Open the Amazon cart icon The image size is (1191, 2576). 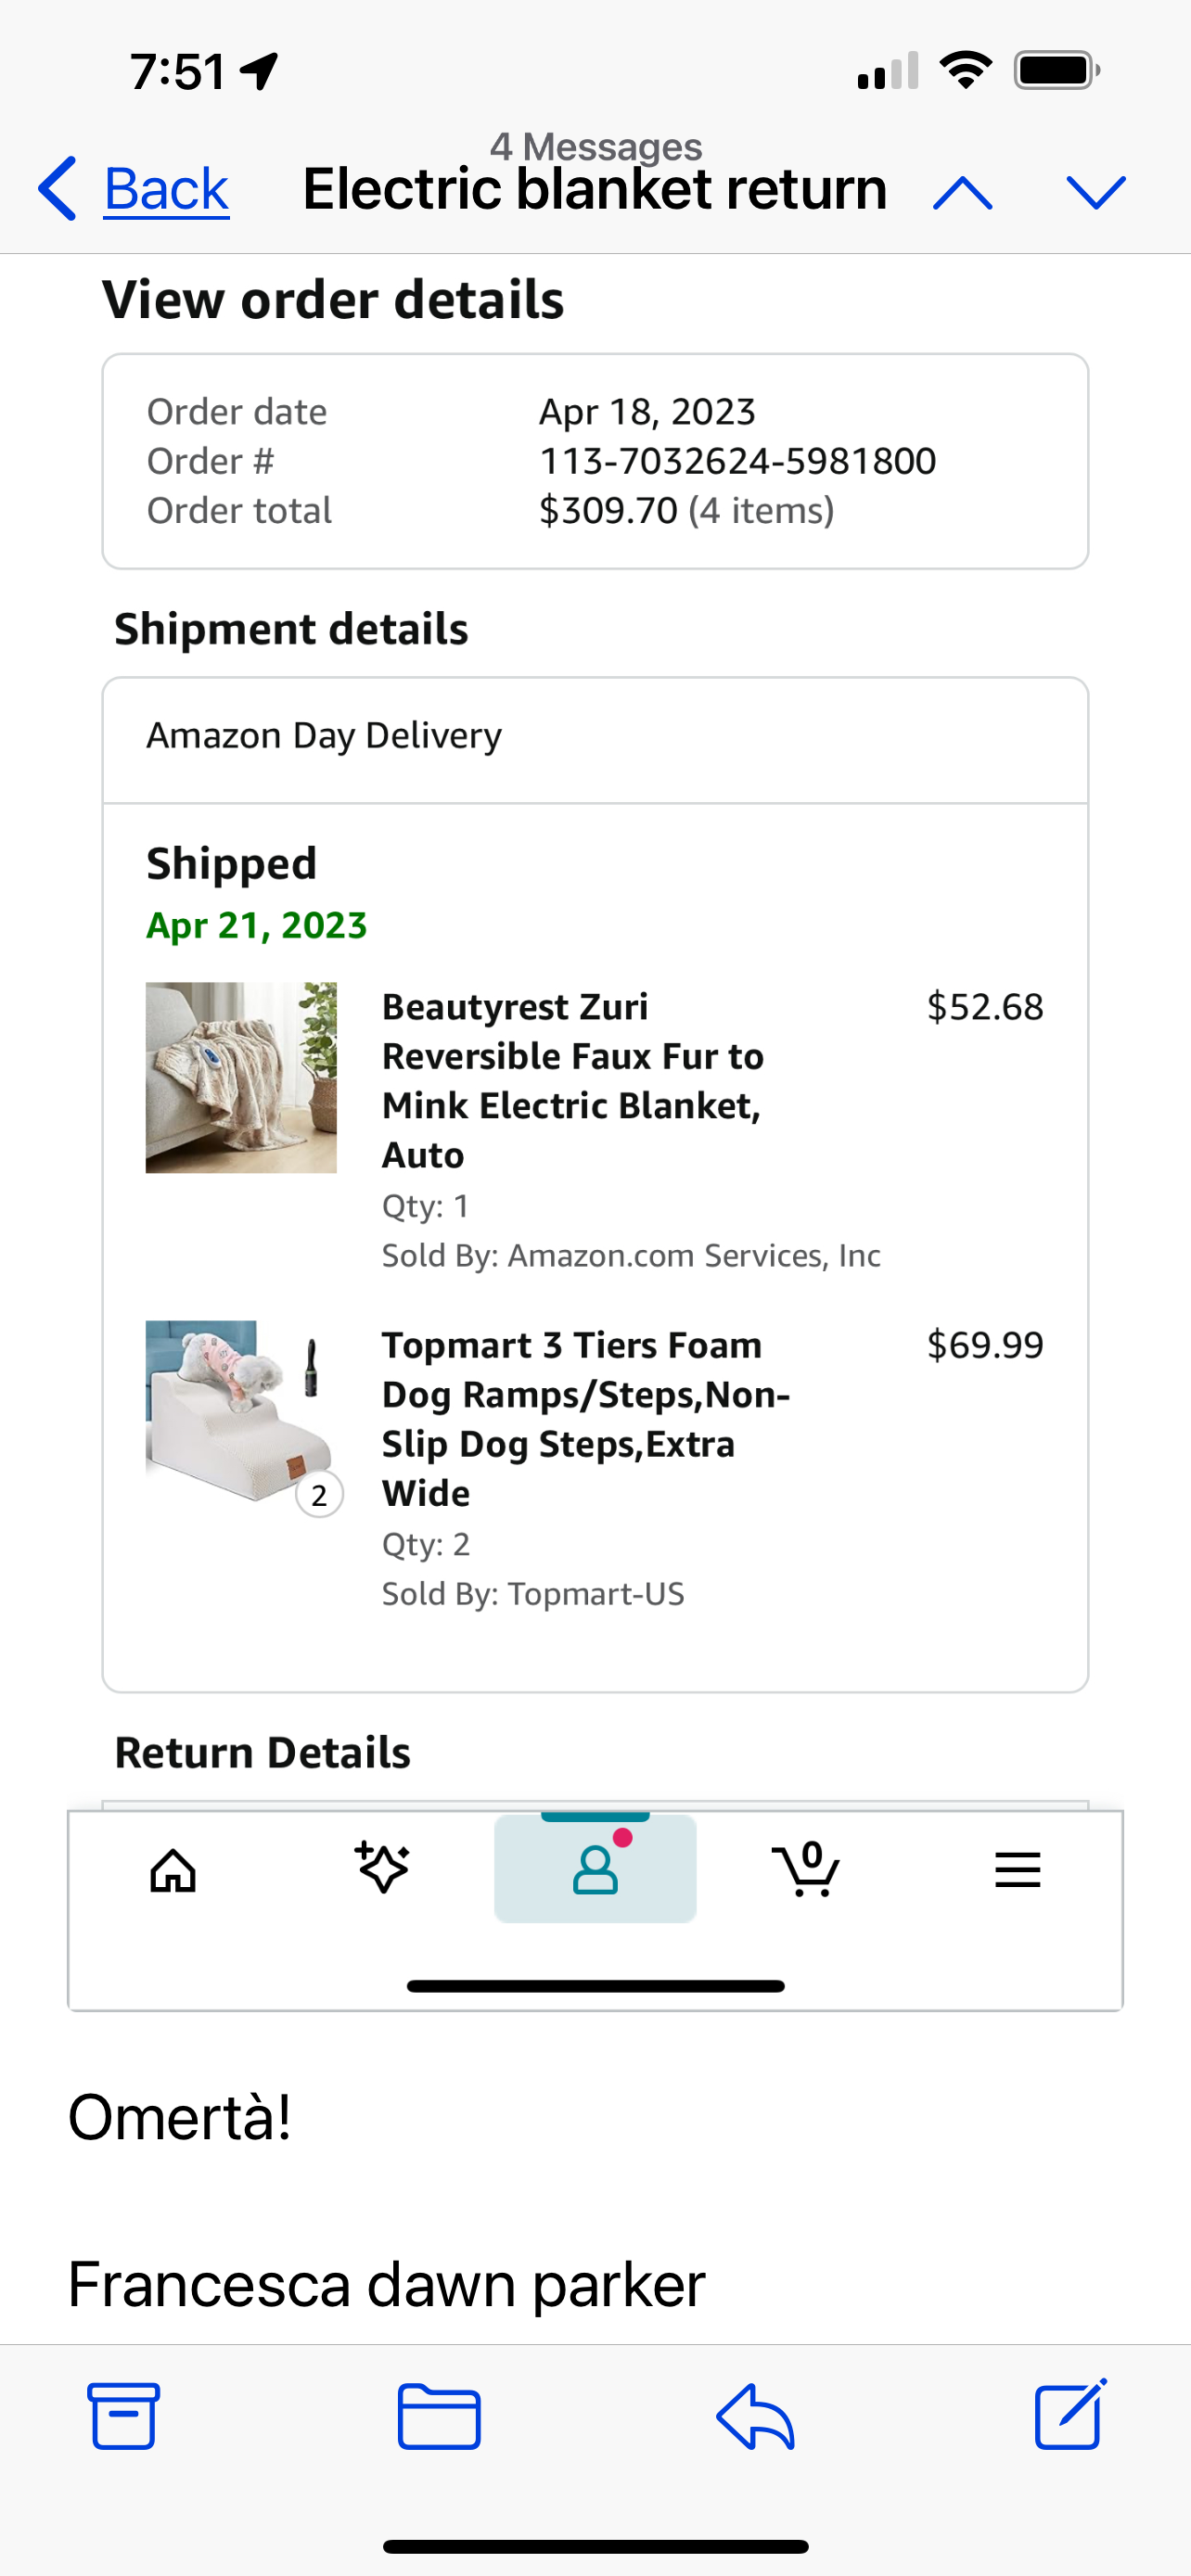tap(806, 1869)
